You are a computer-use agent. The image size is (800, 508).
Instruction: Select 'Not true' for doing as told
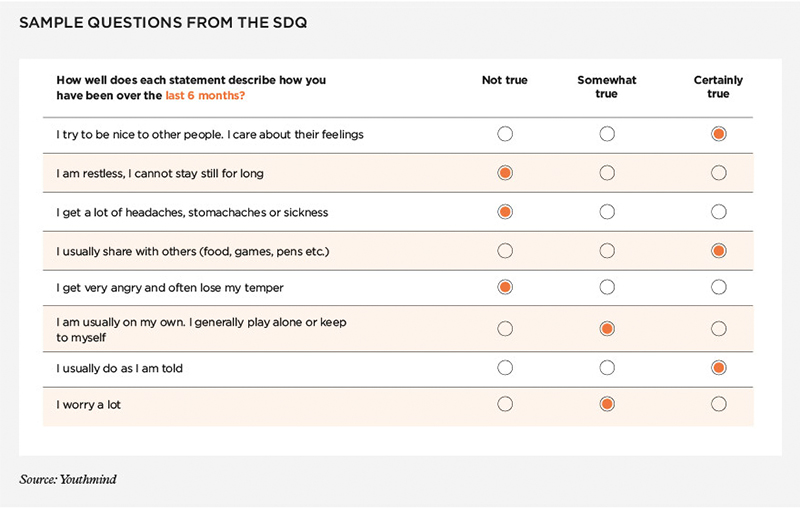point(505,368)
